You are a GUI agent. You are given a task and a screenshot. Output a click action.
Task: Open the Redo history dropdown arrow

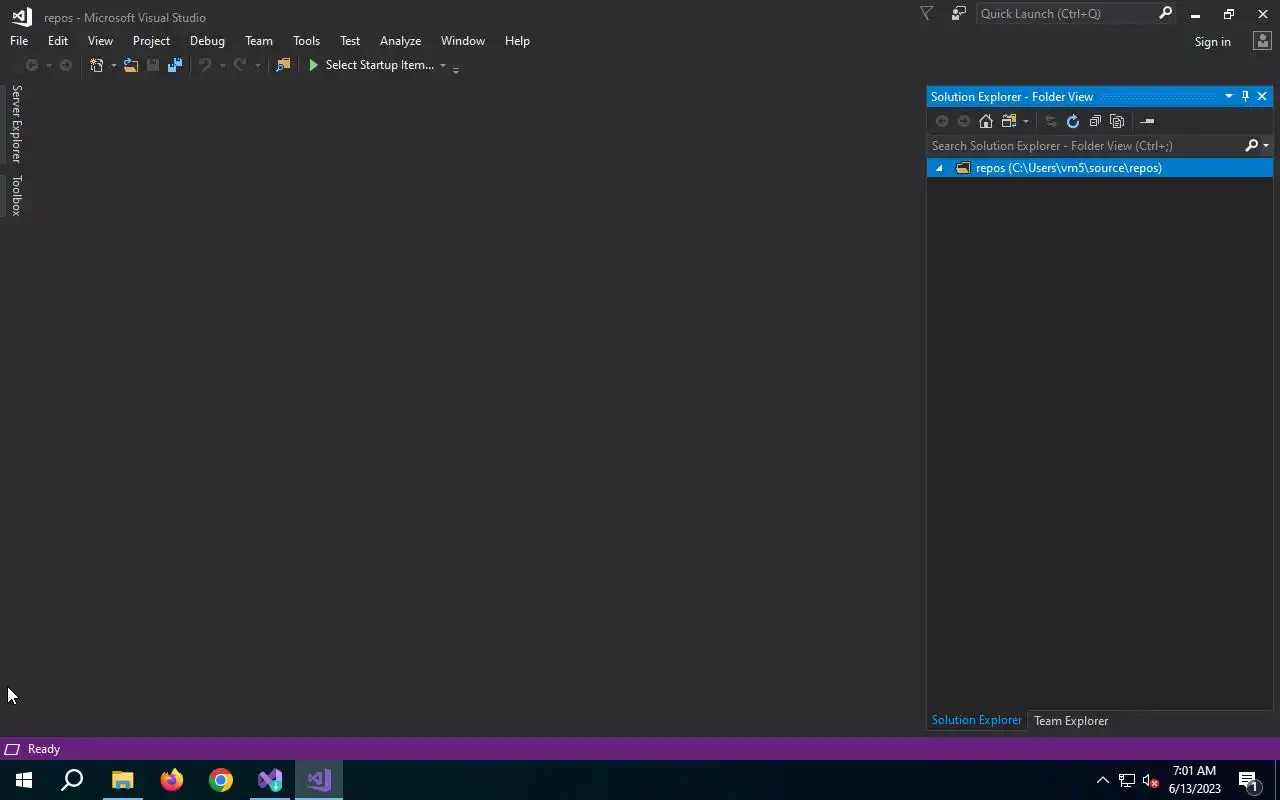click(257, 66)
